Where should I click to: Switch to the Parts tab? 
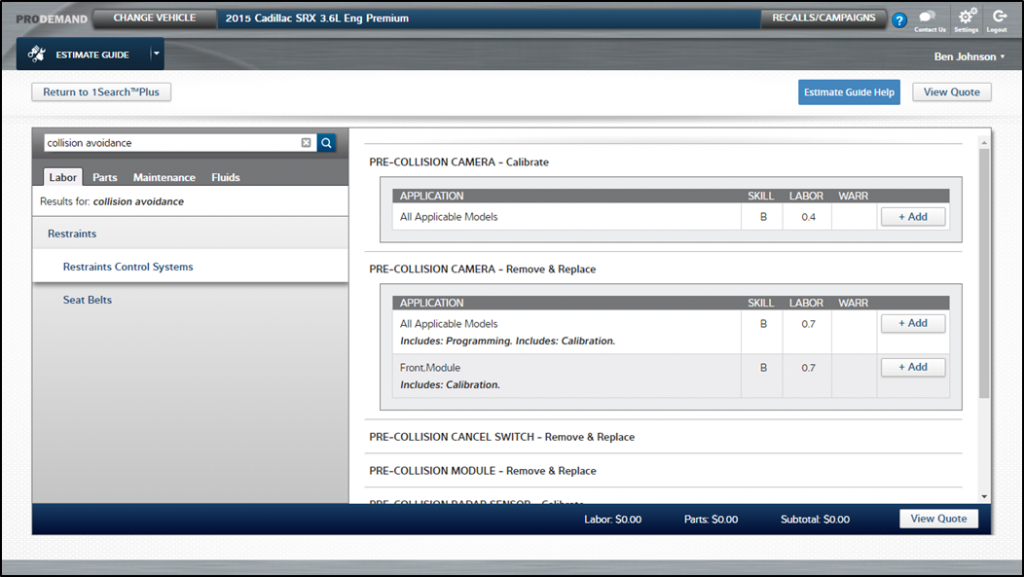pyautogui.click(x=105, y=177)
